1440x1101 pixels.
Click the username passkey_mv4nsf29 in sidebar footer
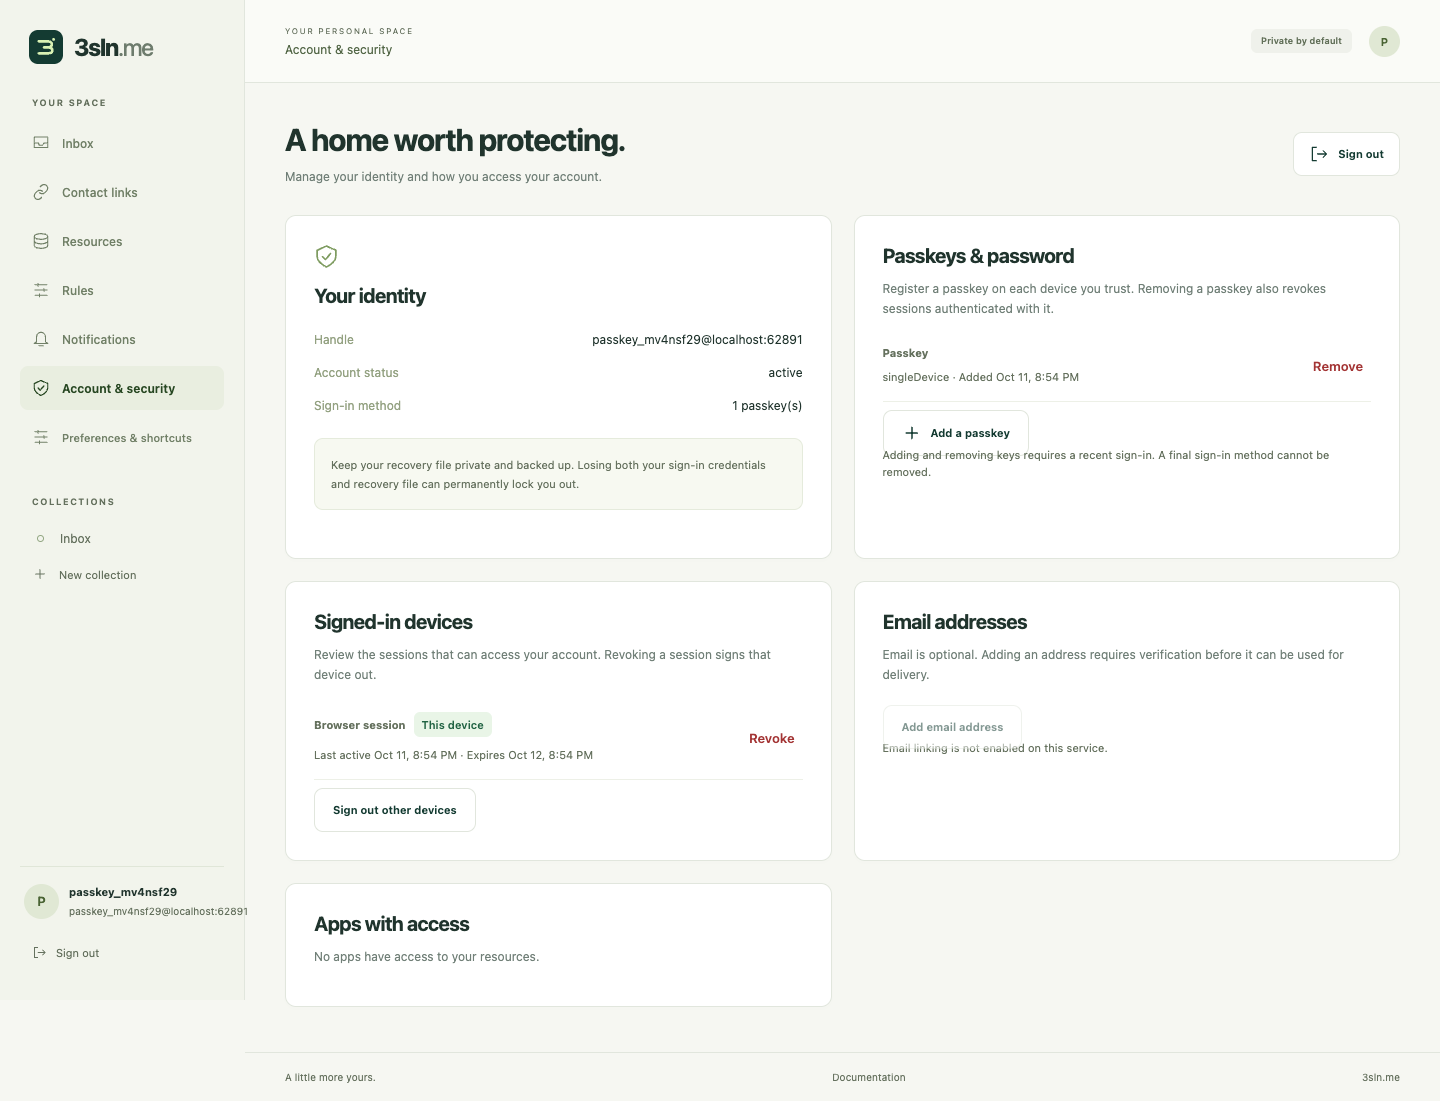click(123, 892)
